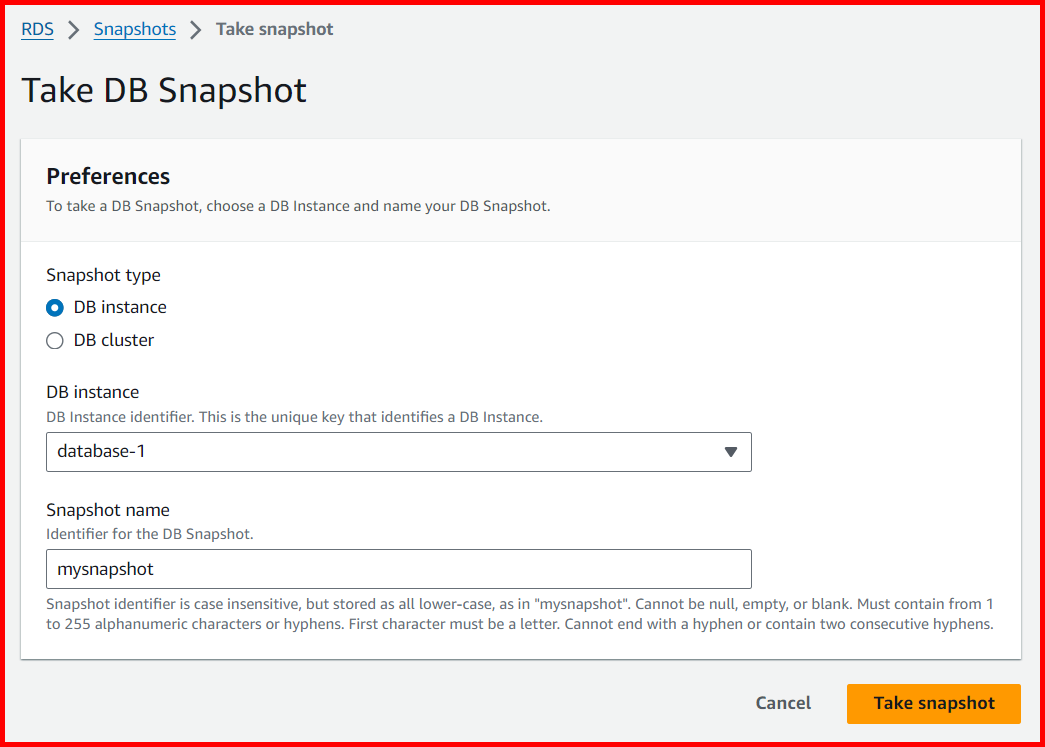The width and height of the screenshot is (1045, 747).
Task: Click inside the Snapshot name field
Action: point(398,569)
